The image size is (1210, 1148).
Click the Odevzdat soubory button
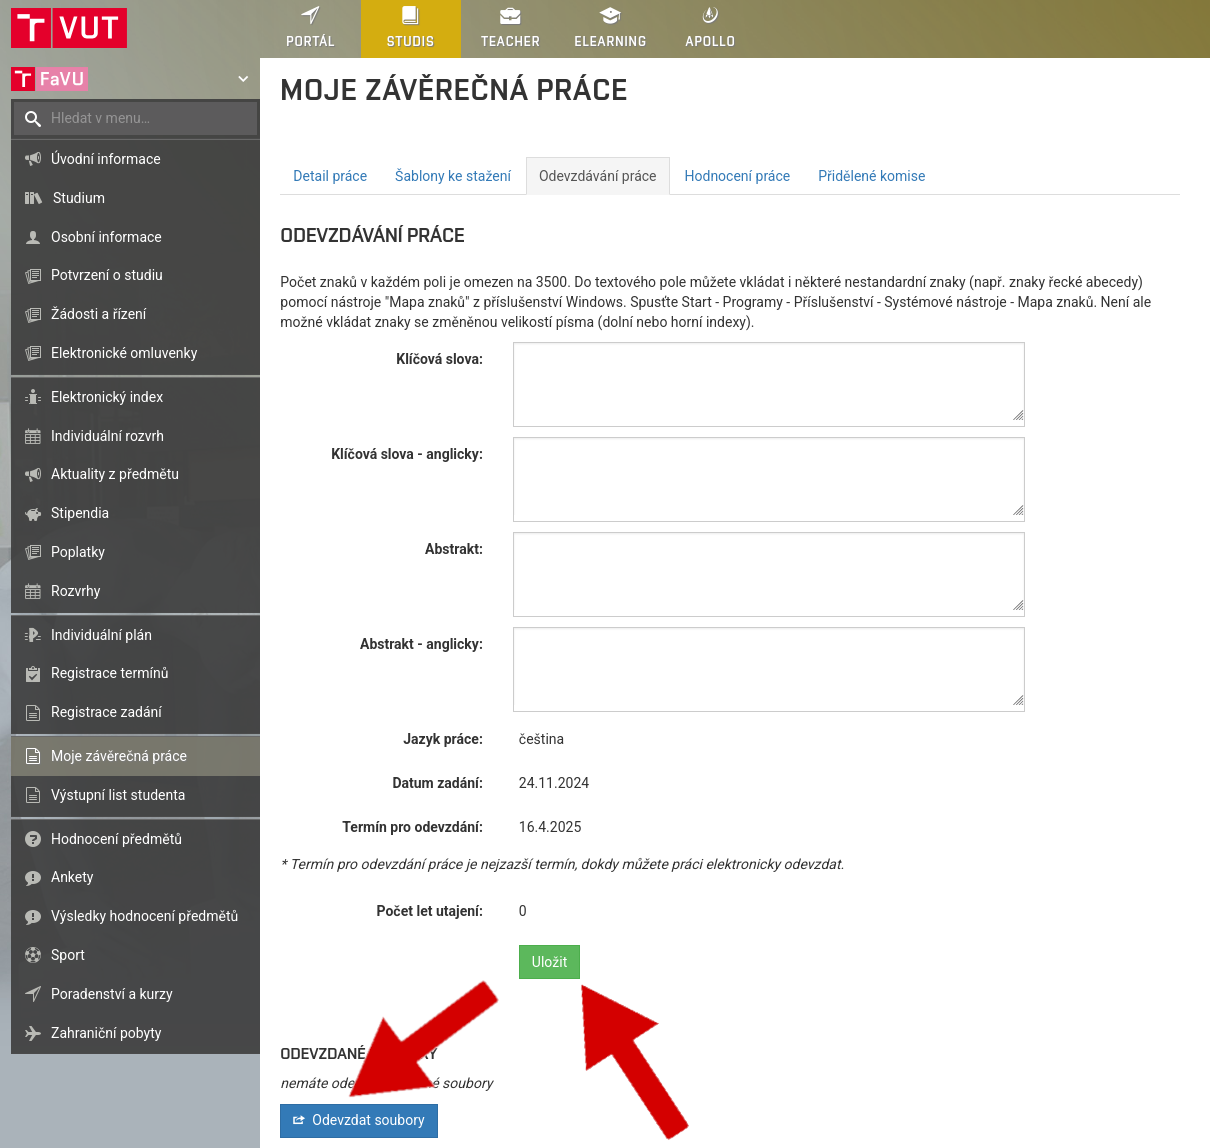(359, 1120)
